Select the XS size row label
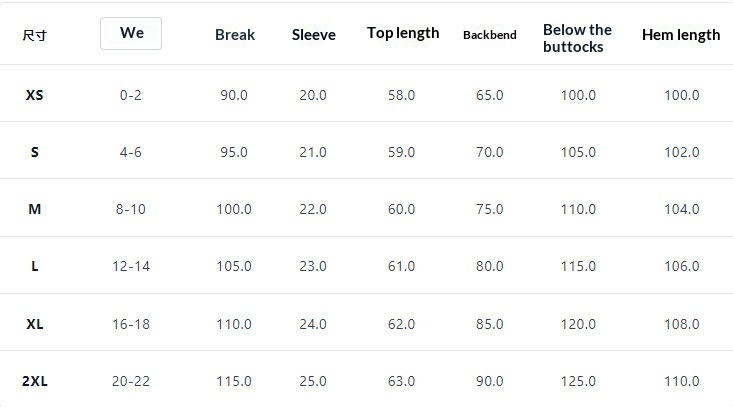 coord(35,95)
